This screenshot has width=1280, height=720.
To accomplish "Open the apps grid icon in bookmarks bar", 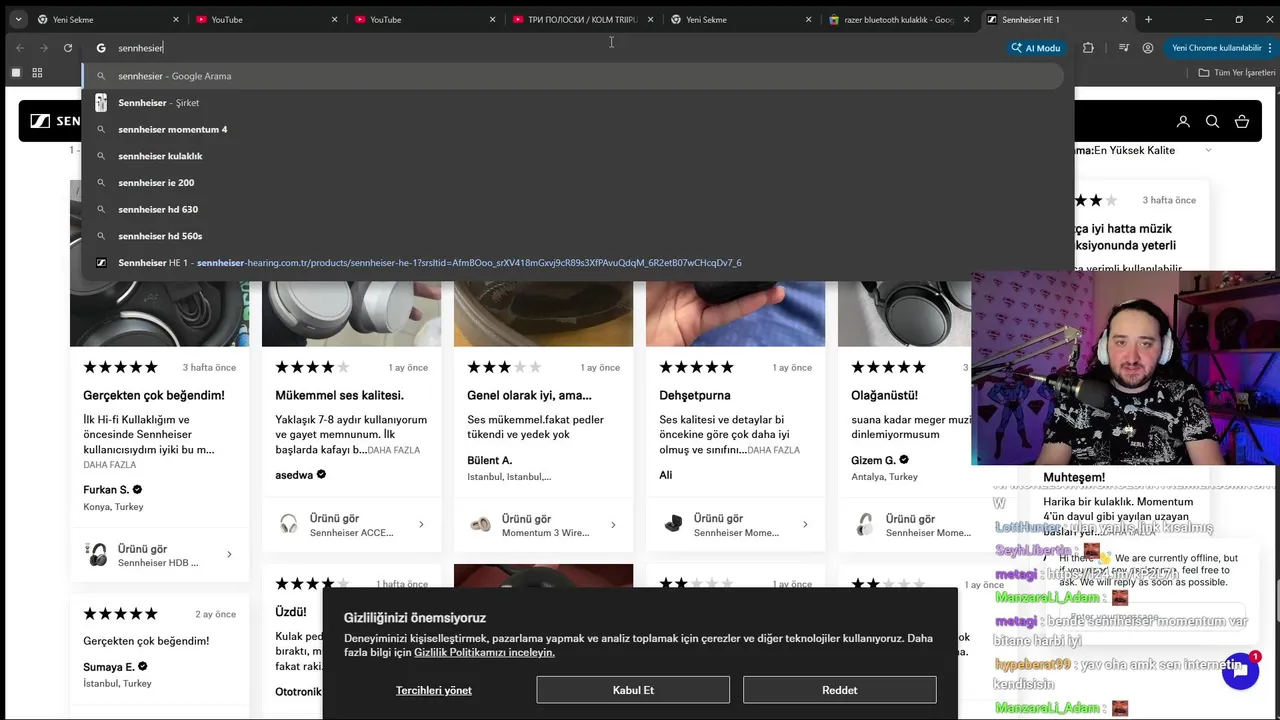I will point(37,73).
